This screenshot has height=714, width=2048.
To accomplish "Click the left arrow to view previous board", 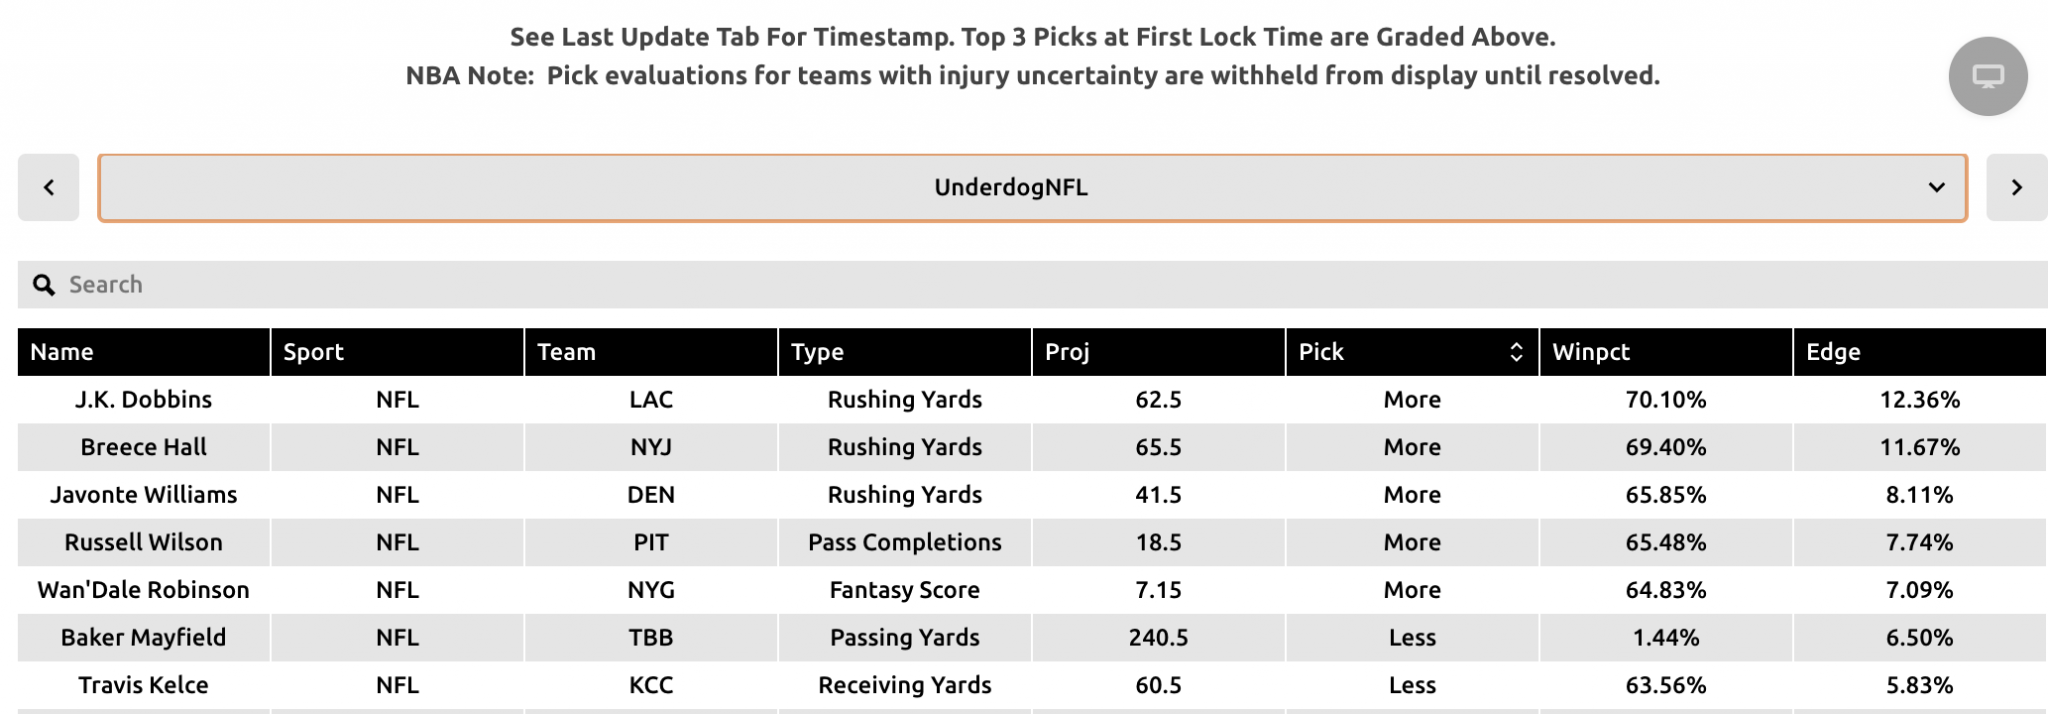I will click(x=48, y=187).
